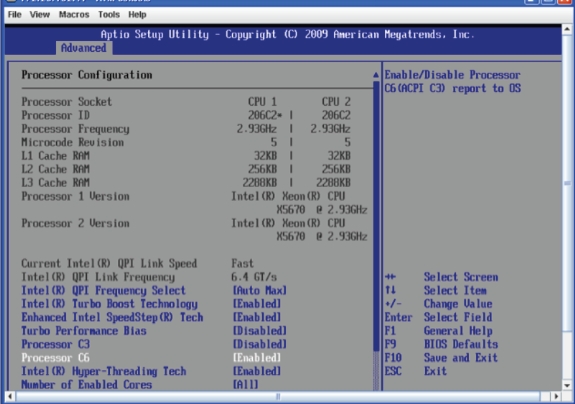This screenshot has width=575, height=404.
Task: Toggle Processor C6 [Enabled] value
Action: point(257,358)
